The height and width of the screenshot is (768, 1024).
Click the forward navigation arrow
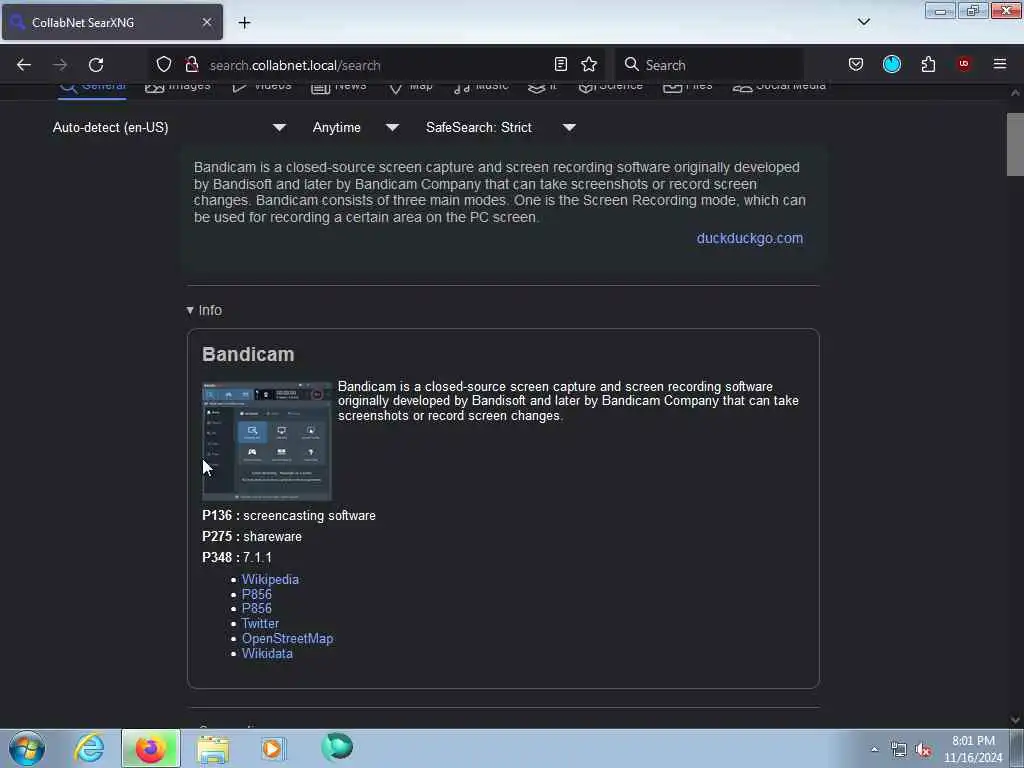[59, 65]
